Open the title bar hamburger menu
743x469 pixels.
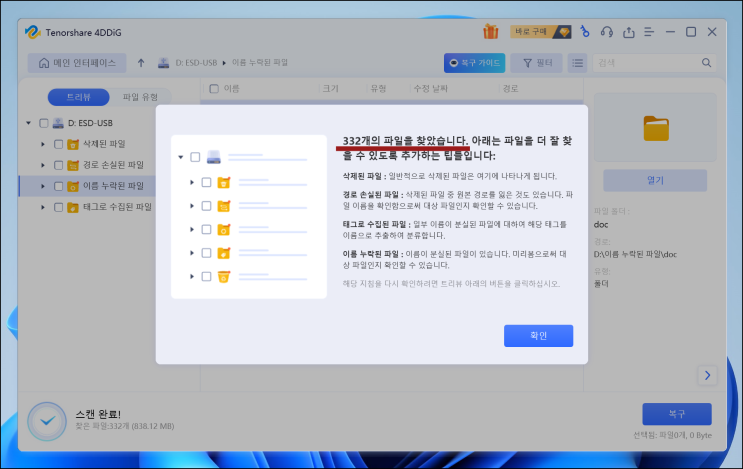pyautogui.click(x=649, y=32)
